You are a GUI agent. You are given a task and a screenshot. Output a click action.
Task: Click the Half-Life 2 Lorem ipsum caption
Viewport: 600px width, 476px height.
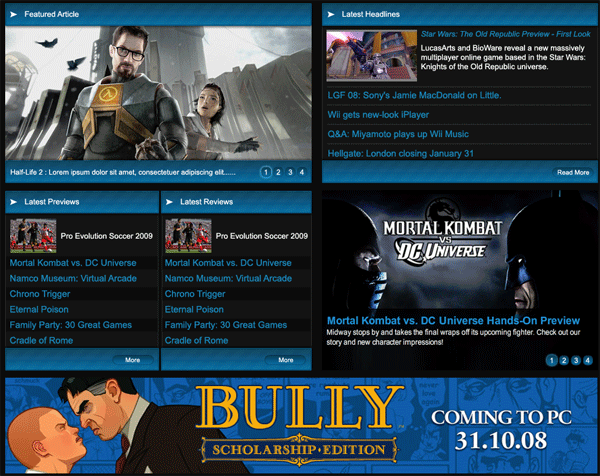[123, 172]
